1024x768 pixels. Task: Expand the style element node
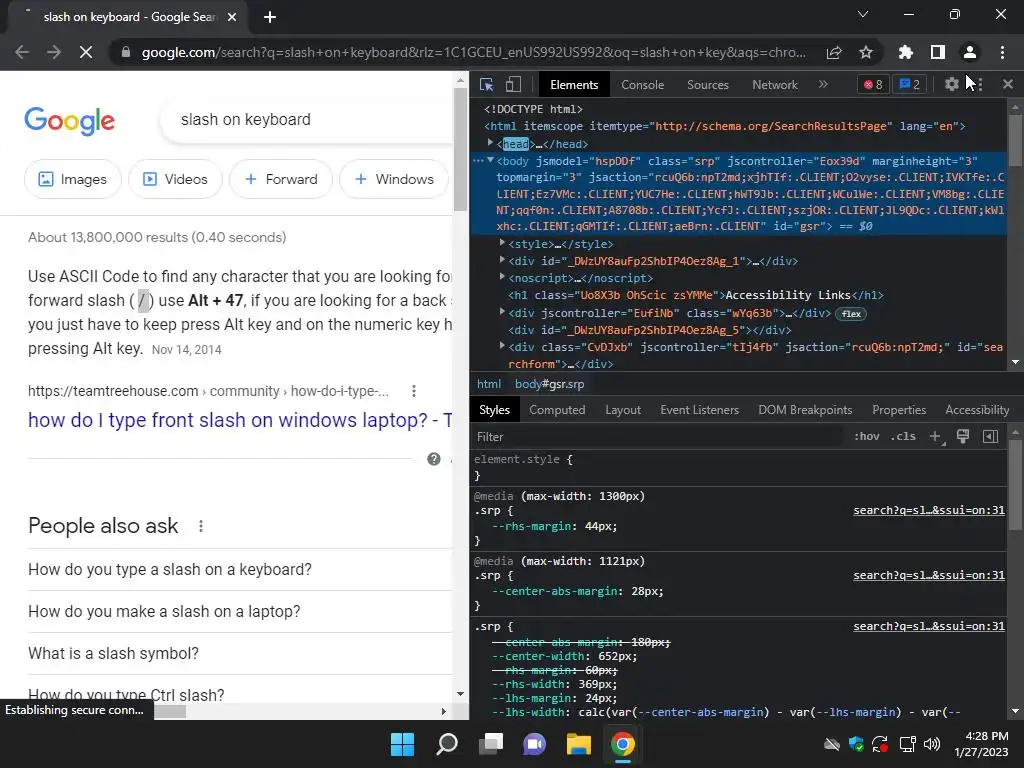(x=502, y=243)
